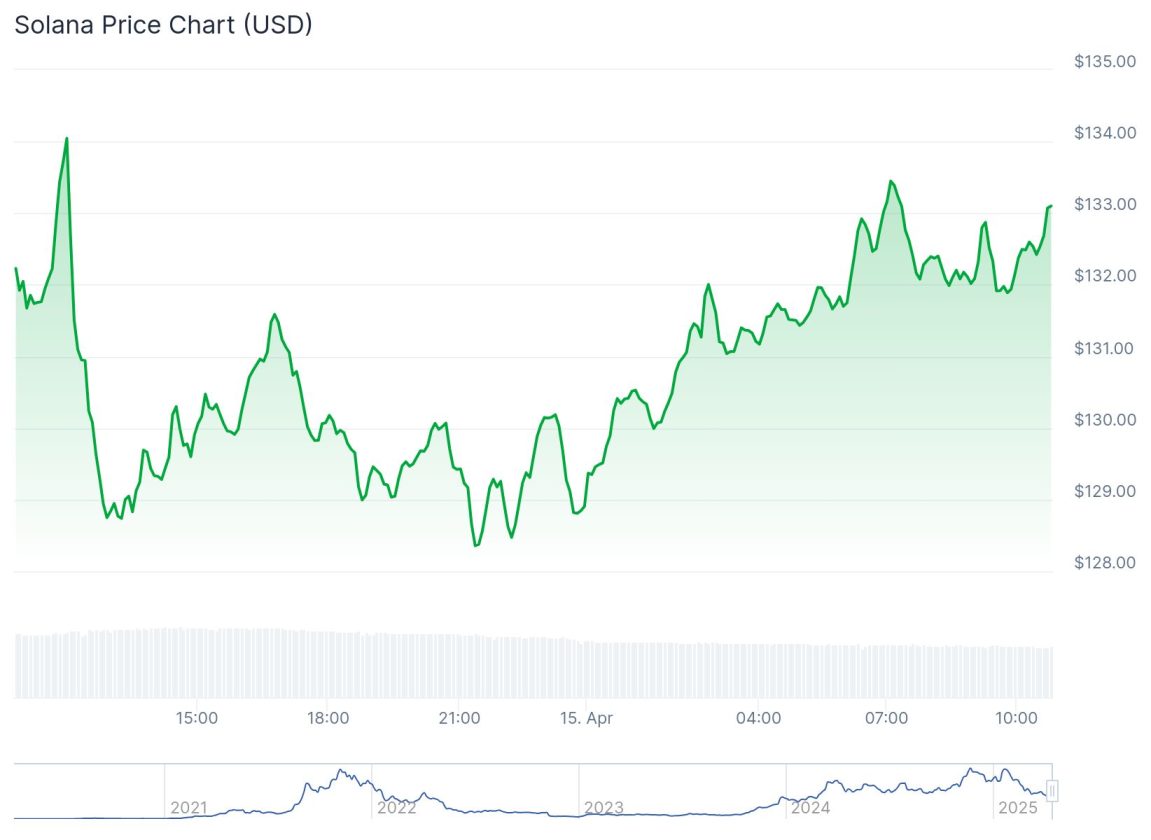Screen dimensions: 1151x840
Task: Click the 10:00 time axis label
Action: tap(1016, 718)
